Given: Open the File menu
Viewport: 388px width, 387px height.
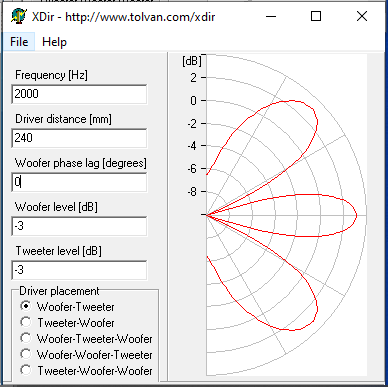Looking at the screenshot, I should tap(19, 42).
